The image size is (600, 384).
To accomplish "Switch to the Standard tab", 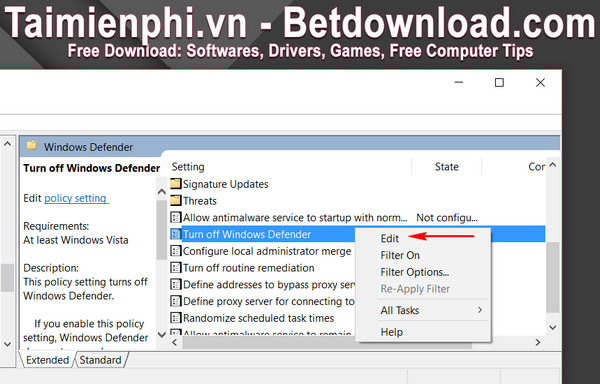I will click(100, 360).
